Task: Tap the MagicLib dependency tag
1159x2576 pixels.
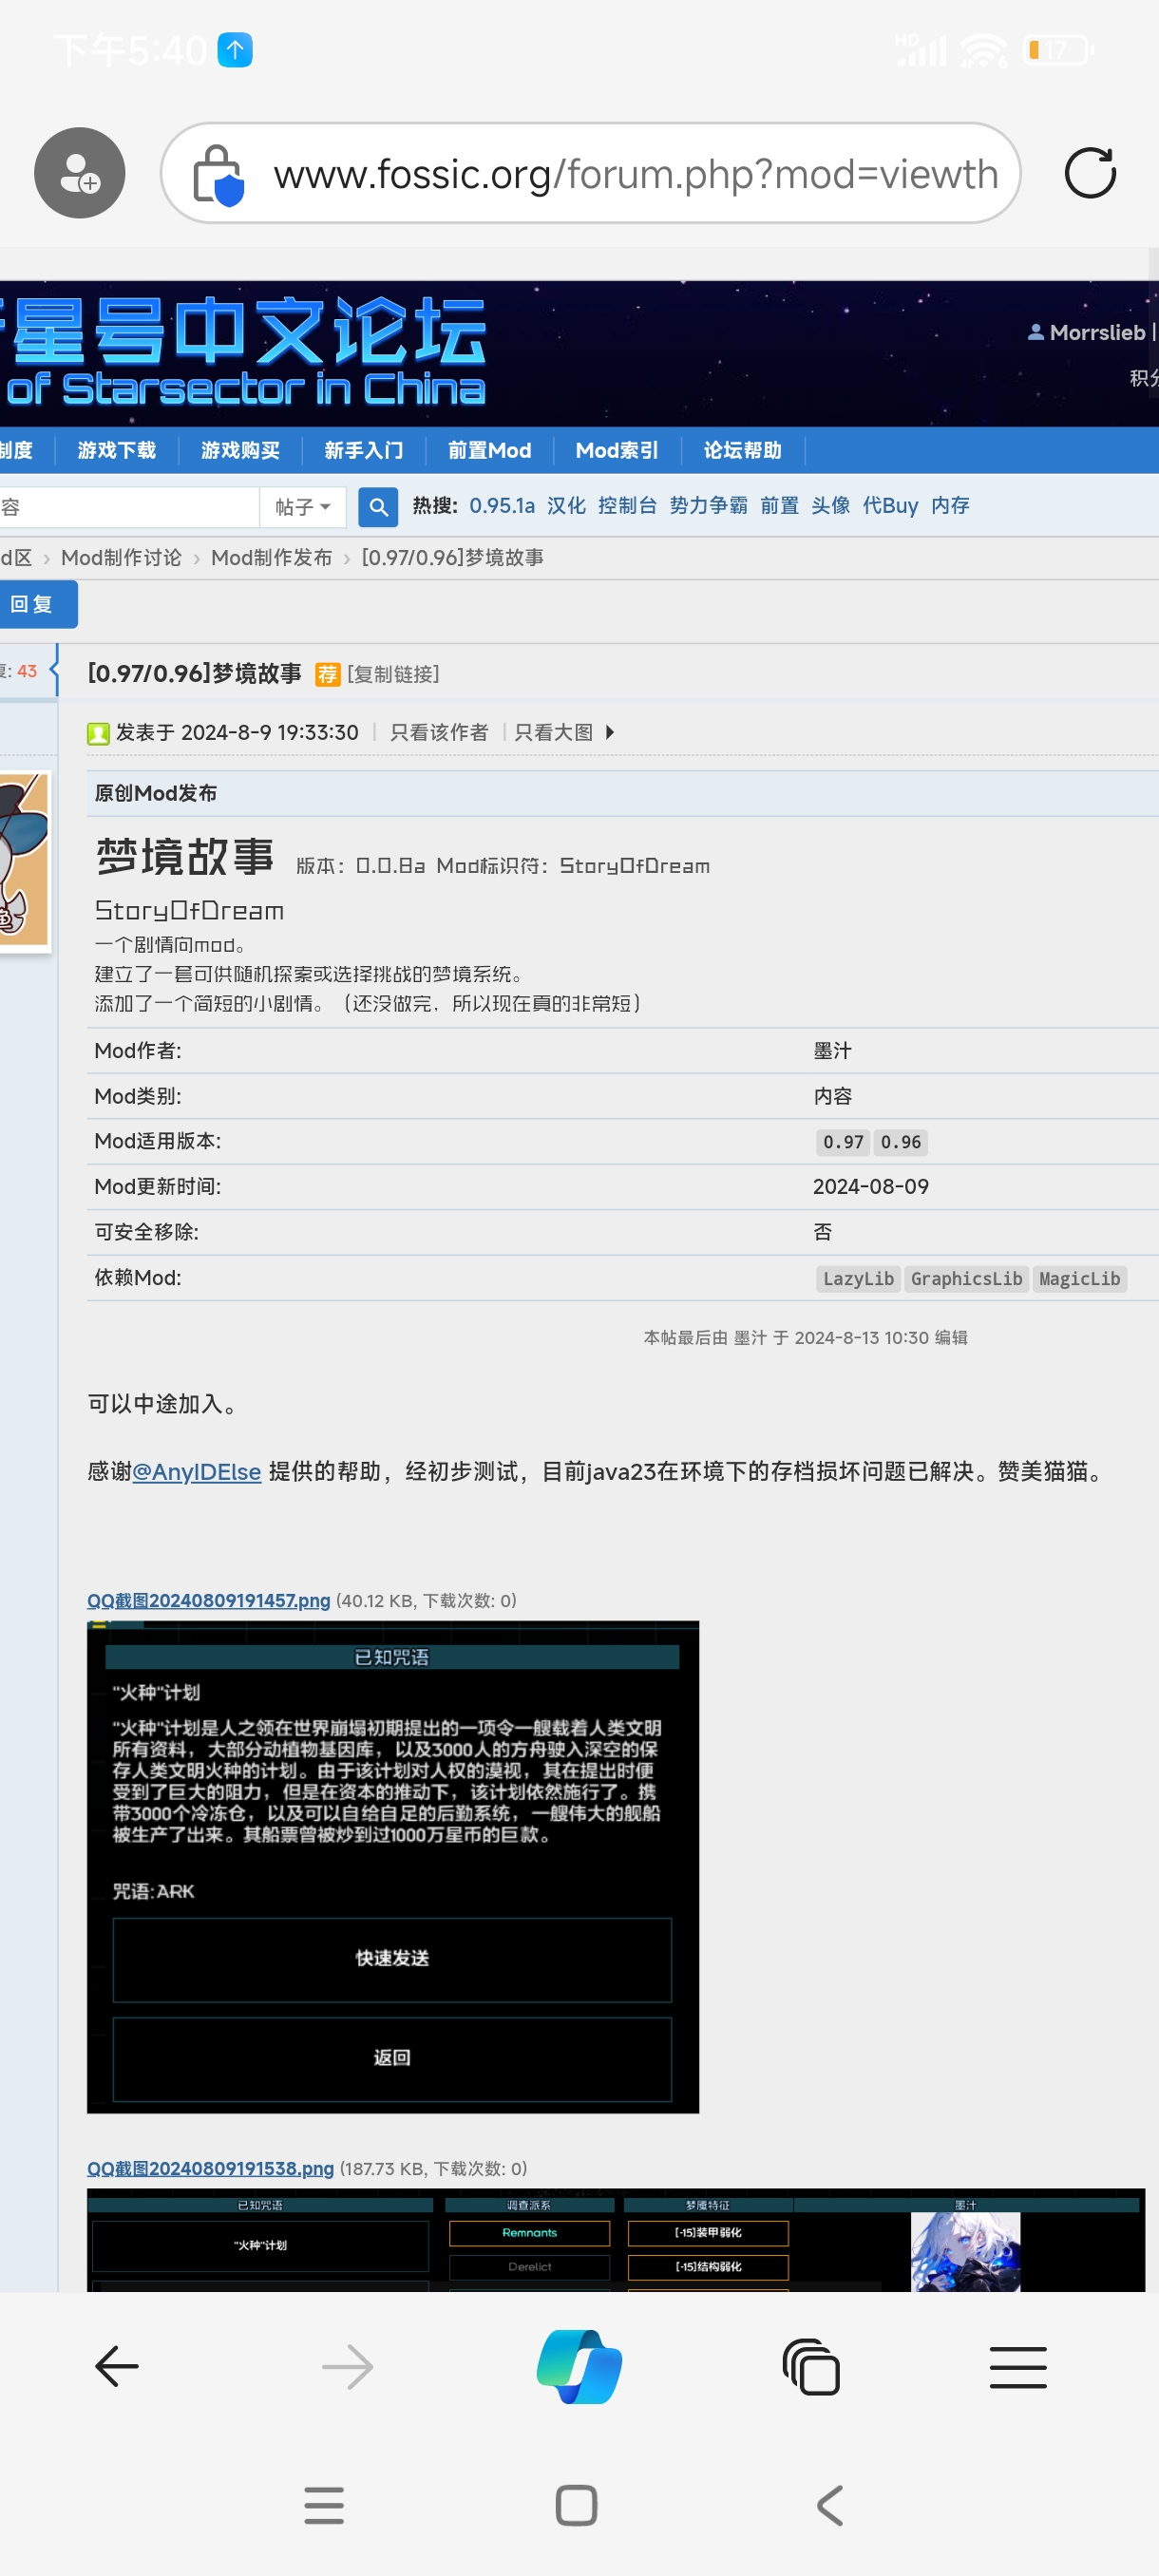Action: tap(1079, 1279)
